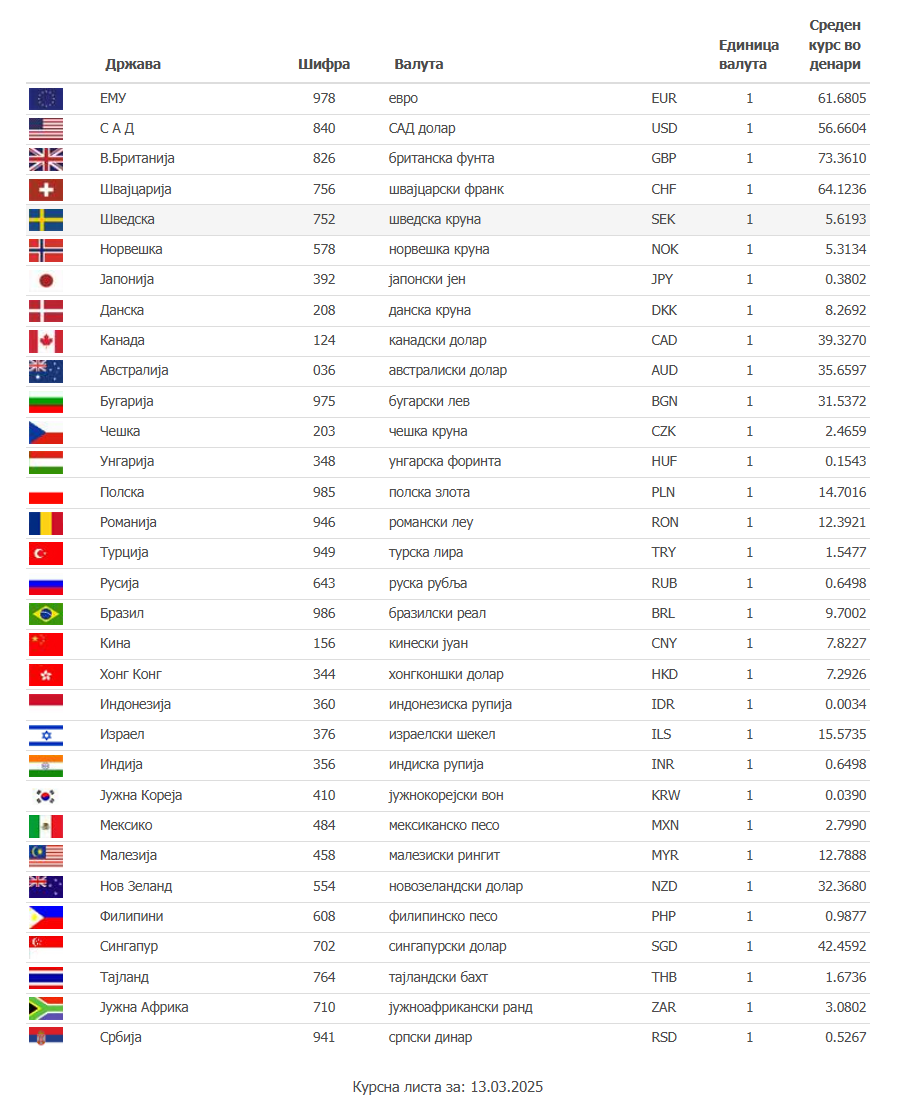Click the euro rate value 61.6805
This screenshot has height=1096, width=910.
[x=841, y=98]
